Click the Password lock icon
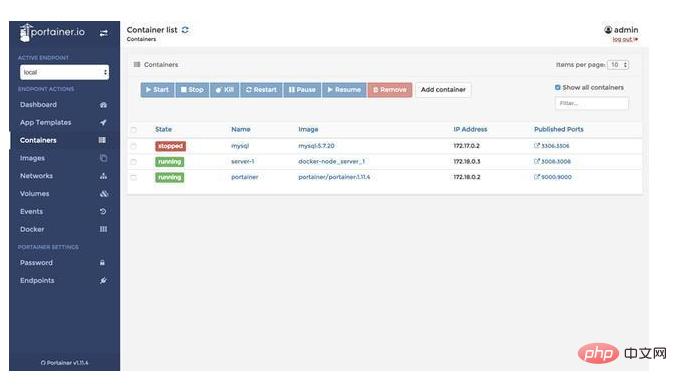Viewport: 677px width, 386px height. pyautogui.click(x=102, y=263)
